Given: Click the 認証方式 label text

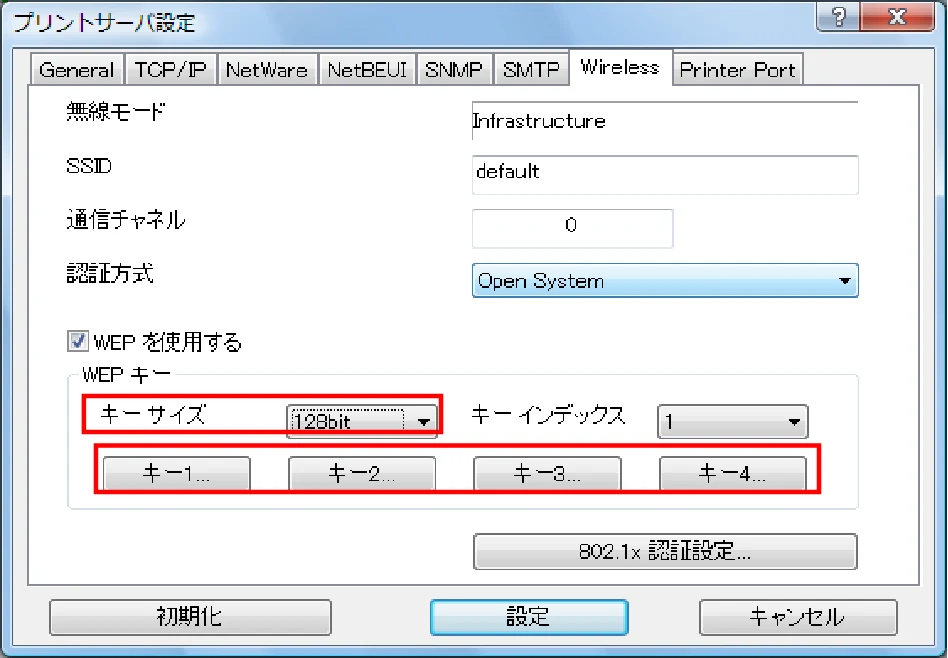Looking at the screenshot, I should (110, 273).
